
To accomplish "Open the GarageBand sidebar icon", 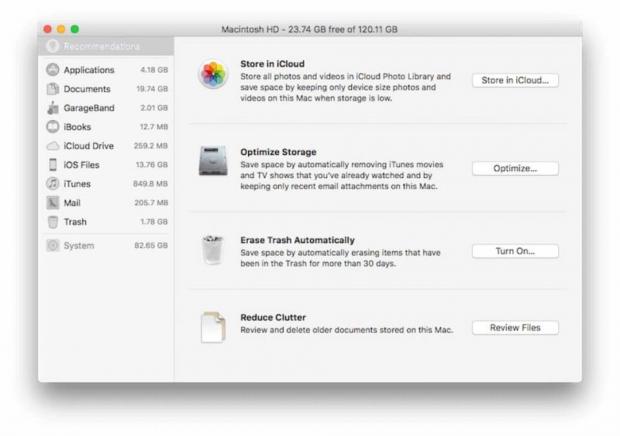I will pos(53,108).
